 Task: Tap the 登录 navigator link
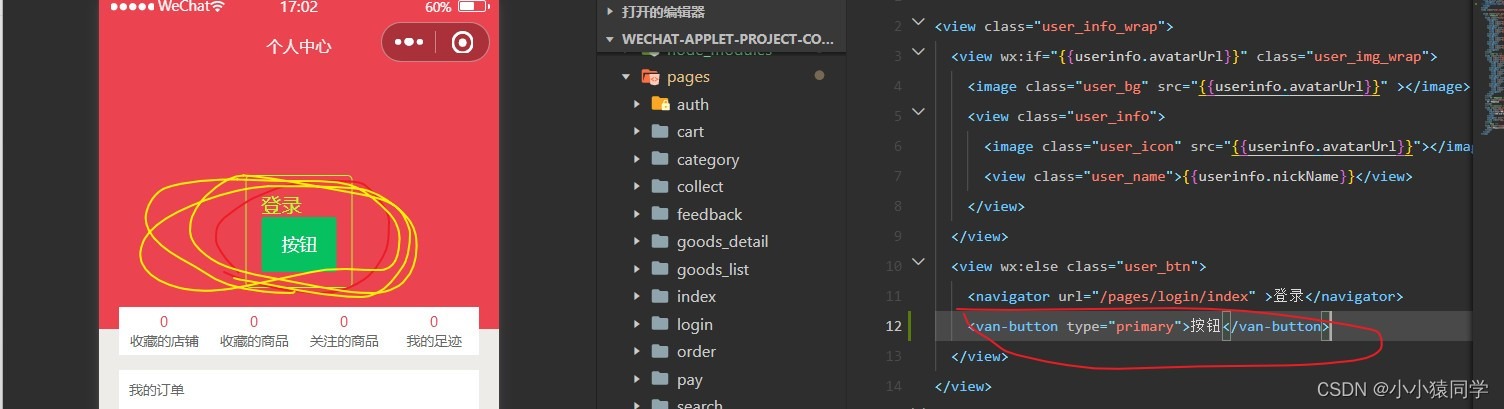(281, 206)
